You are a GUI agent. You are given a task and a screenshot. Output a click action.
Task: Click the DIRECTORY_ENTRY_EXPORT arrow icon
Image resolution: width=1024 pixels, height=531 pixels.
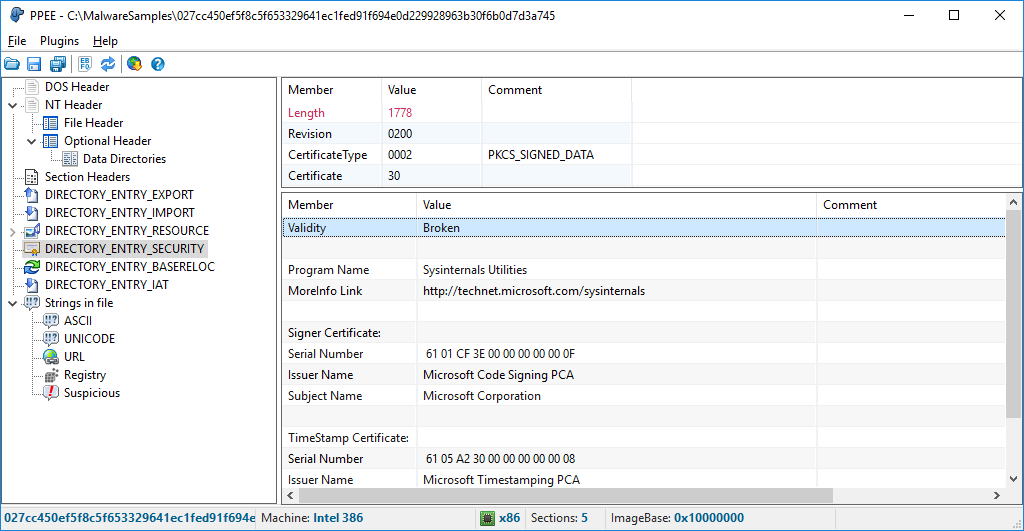click(x=31, y=195)
